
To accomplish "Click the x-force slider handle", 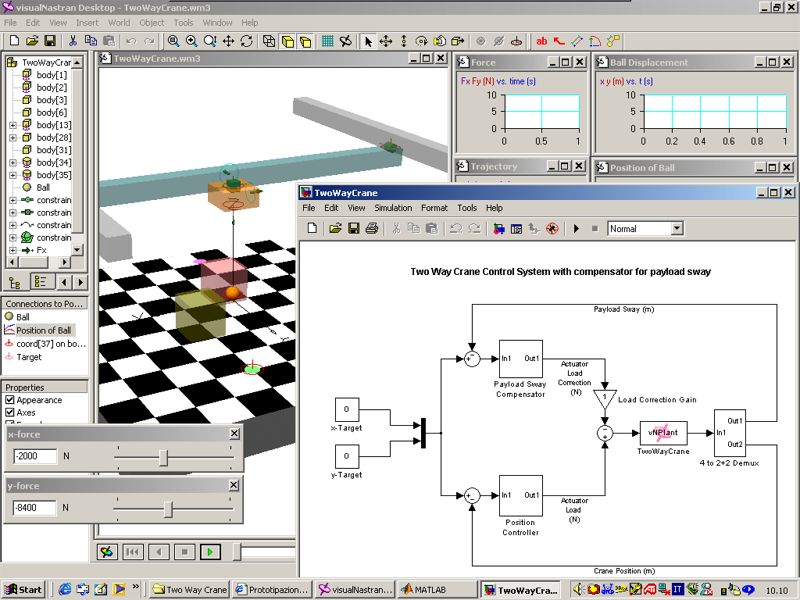I will 163,458.
